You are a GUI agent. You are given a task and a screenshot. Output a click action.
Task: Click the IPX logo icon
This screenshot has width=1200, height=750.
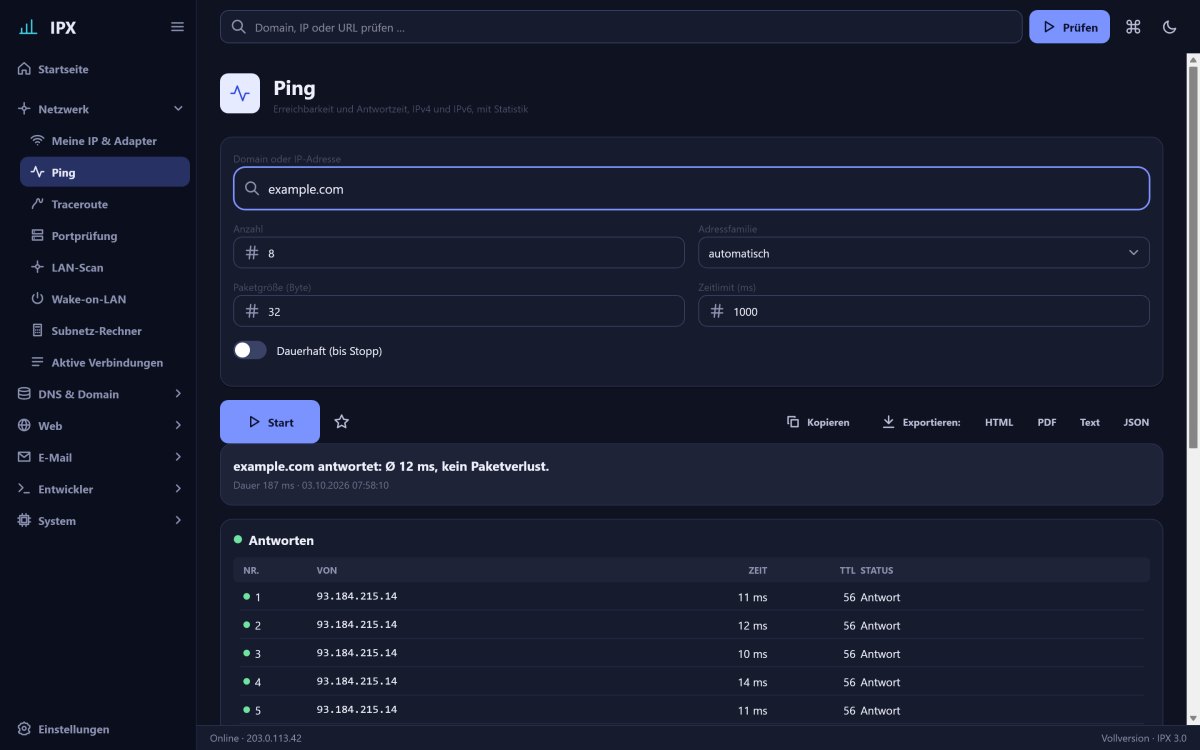coord(28,27)
